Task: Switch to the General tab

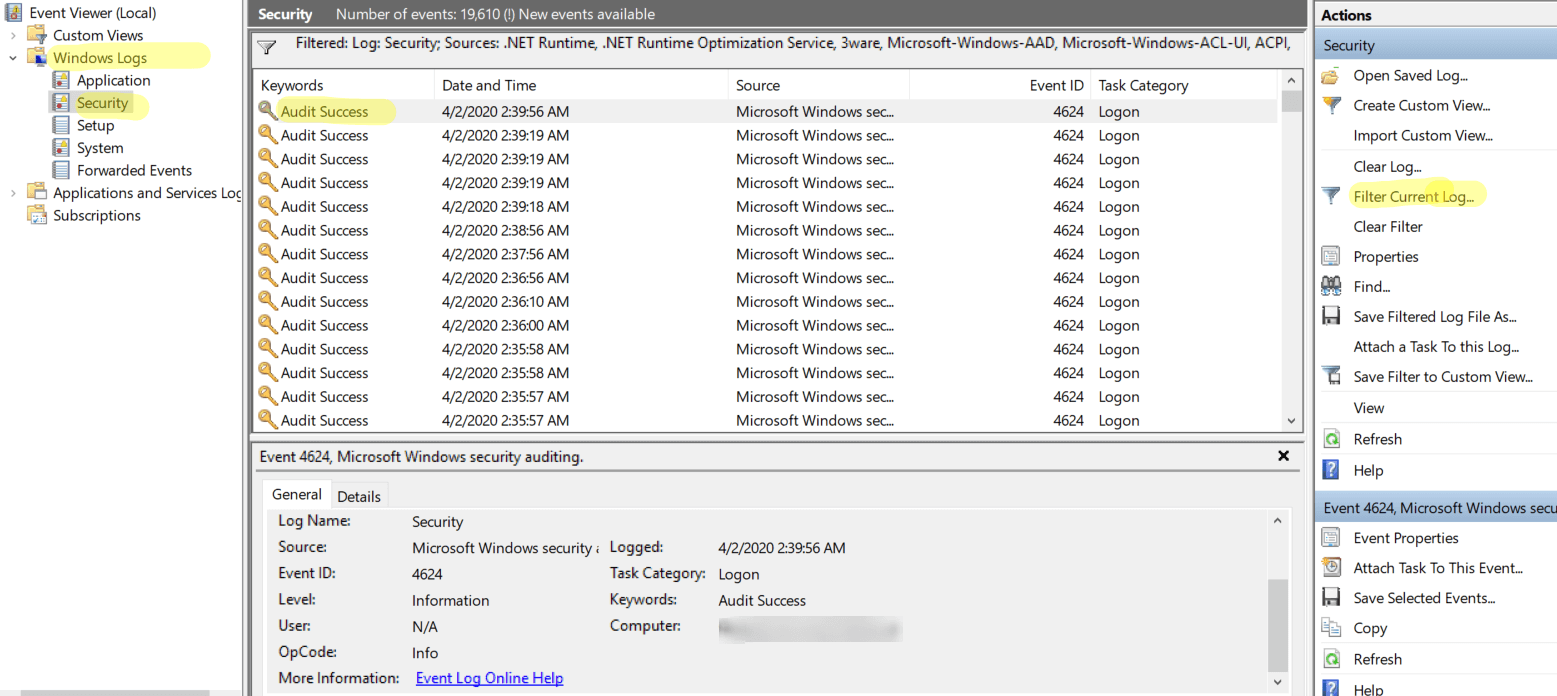Action: (296, 494)
